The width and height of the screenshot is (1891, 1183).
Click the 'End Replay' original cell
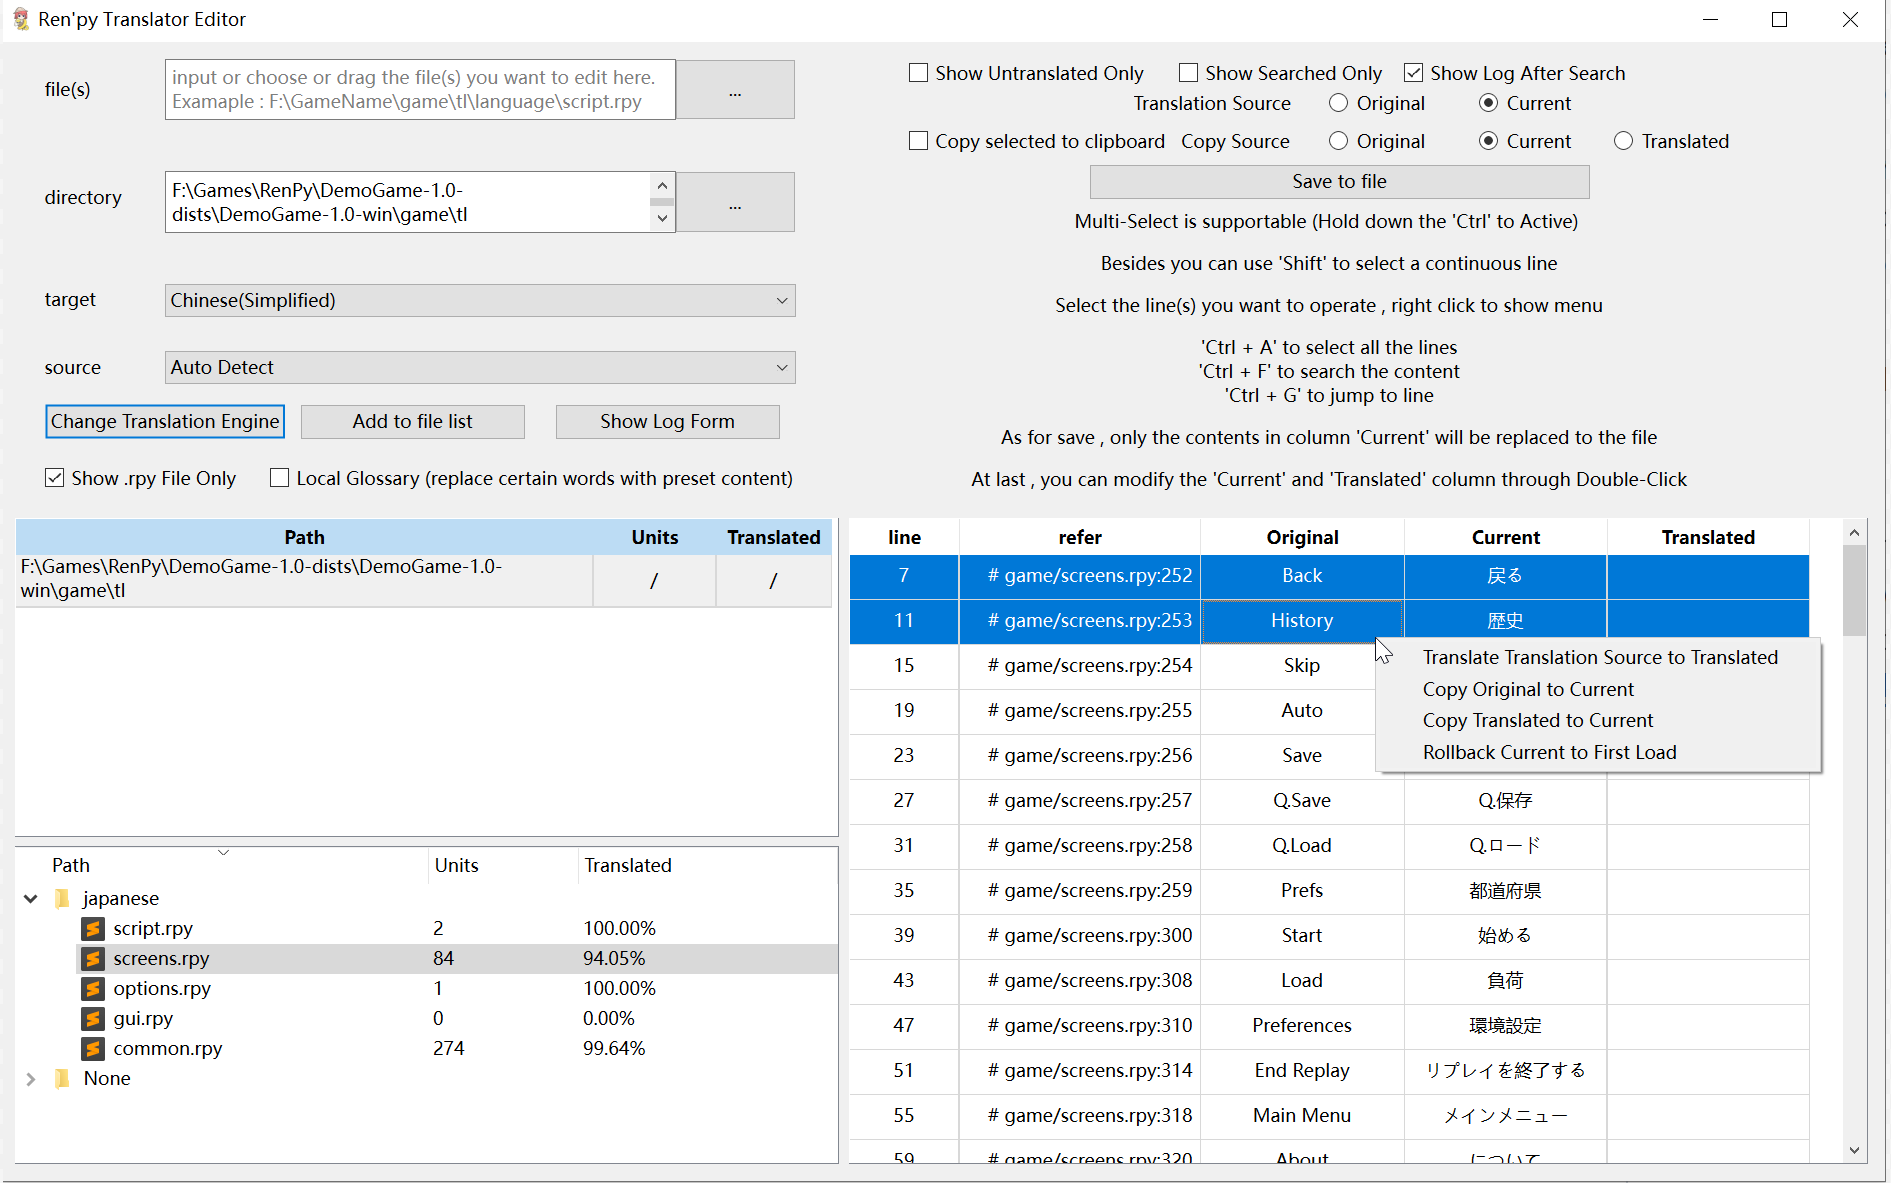[x=1302, y=1070]
